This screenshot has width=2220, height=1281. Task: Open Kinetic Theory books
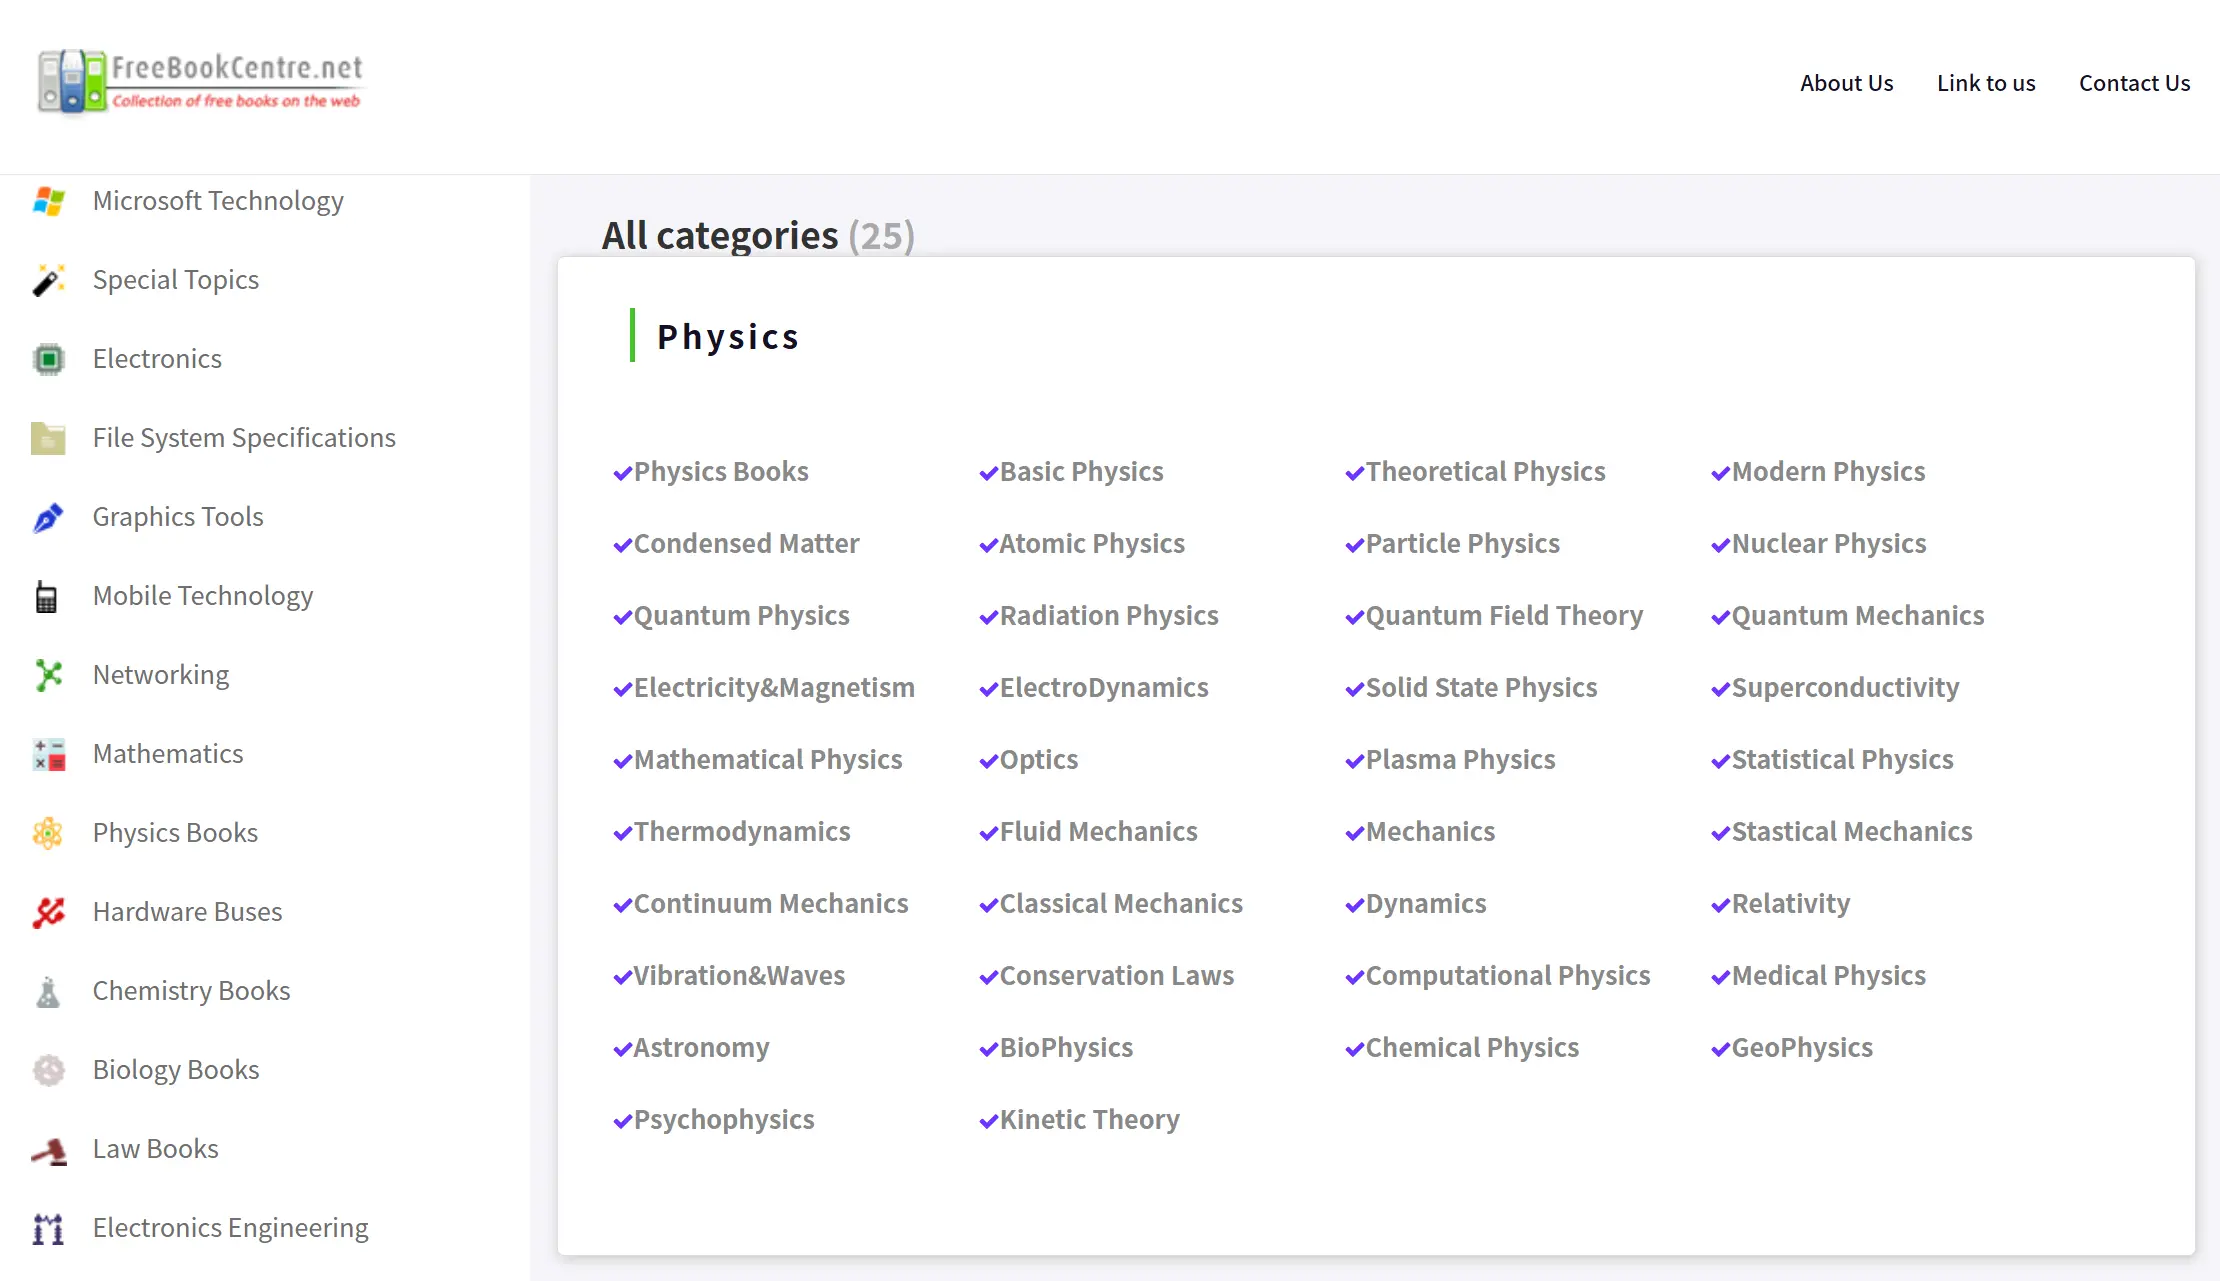1089,1120
